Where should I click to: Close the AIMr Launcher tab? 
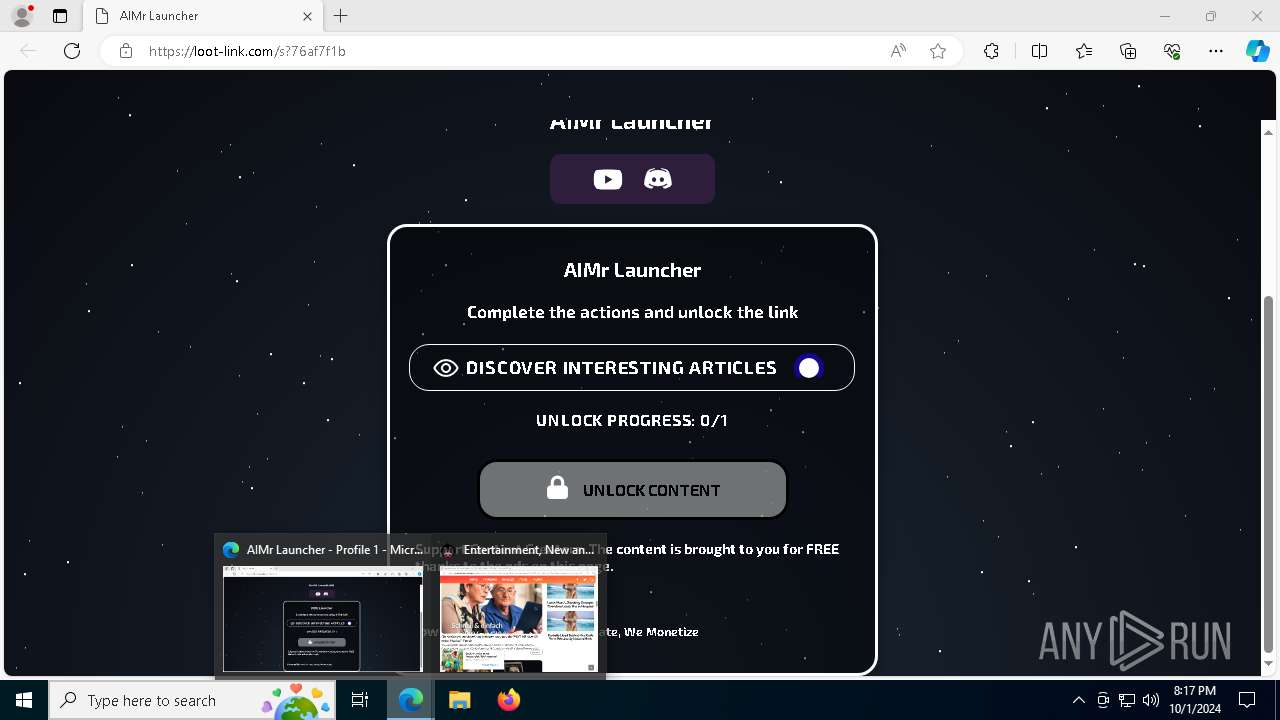coord(308,16)
